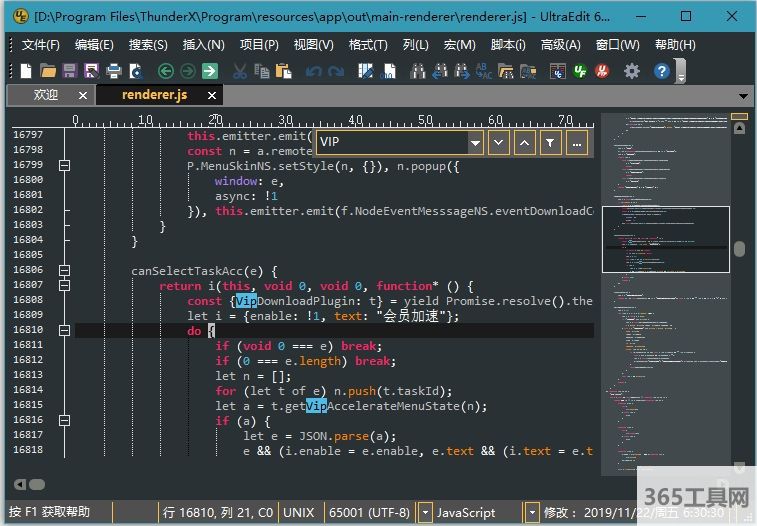
Task: Open the encoding dropdown after 65001 (UTF-8)
Action: tap(426, 512)
